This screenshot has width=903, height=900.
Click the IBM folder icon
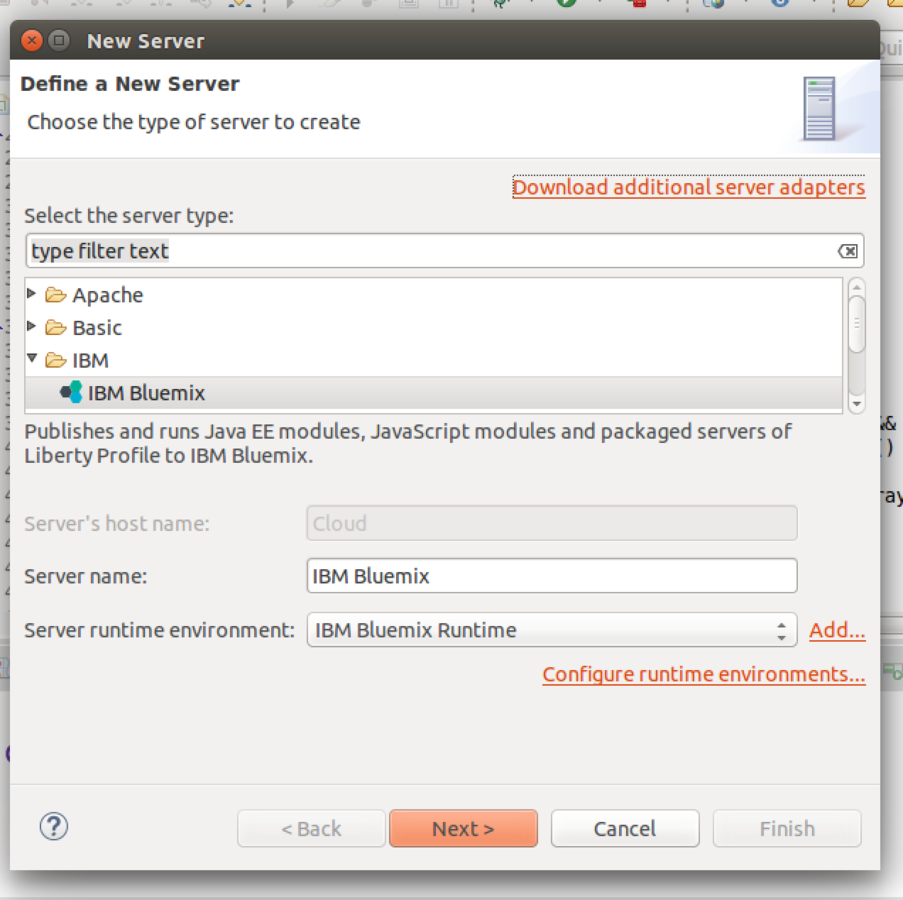tap(56, 360)
